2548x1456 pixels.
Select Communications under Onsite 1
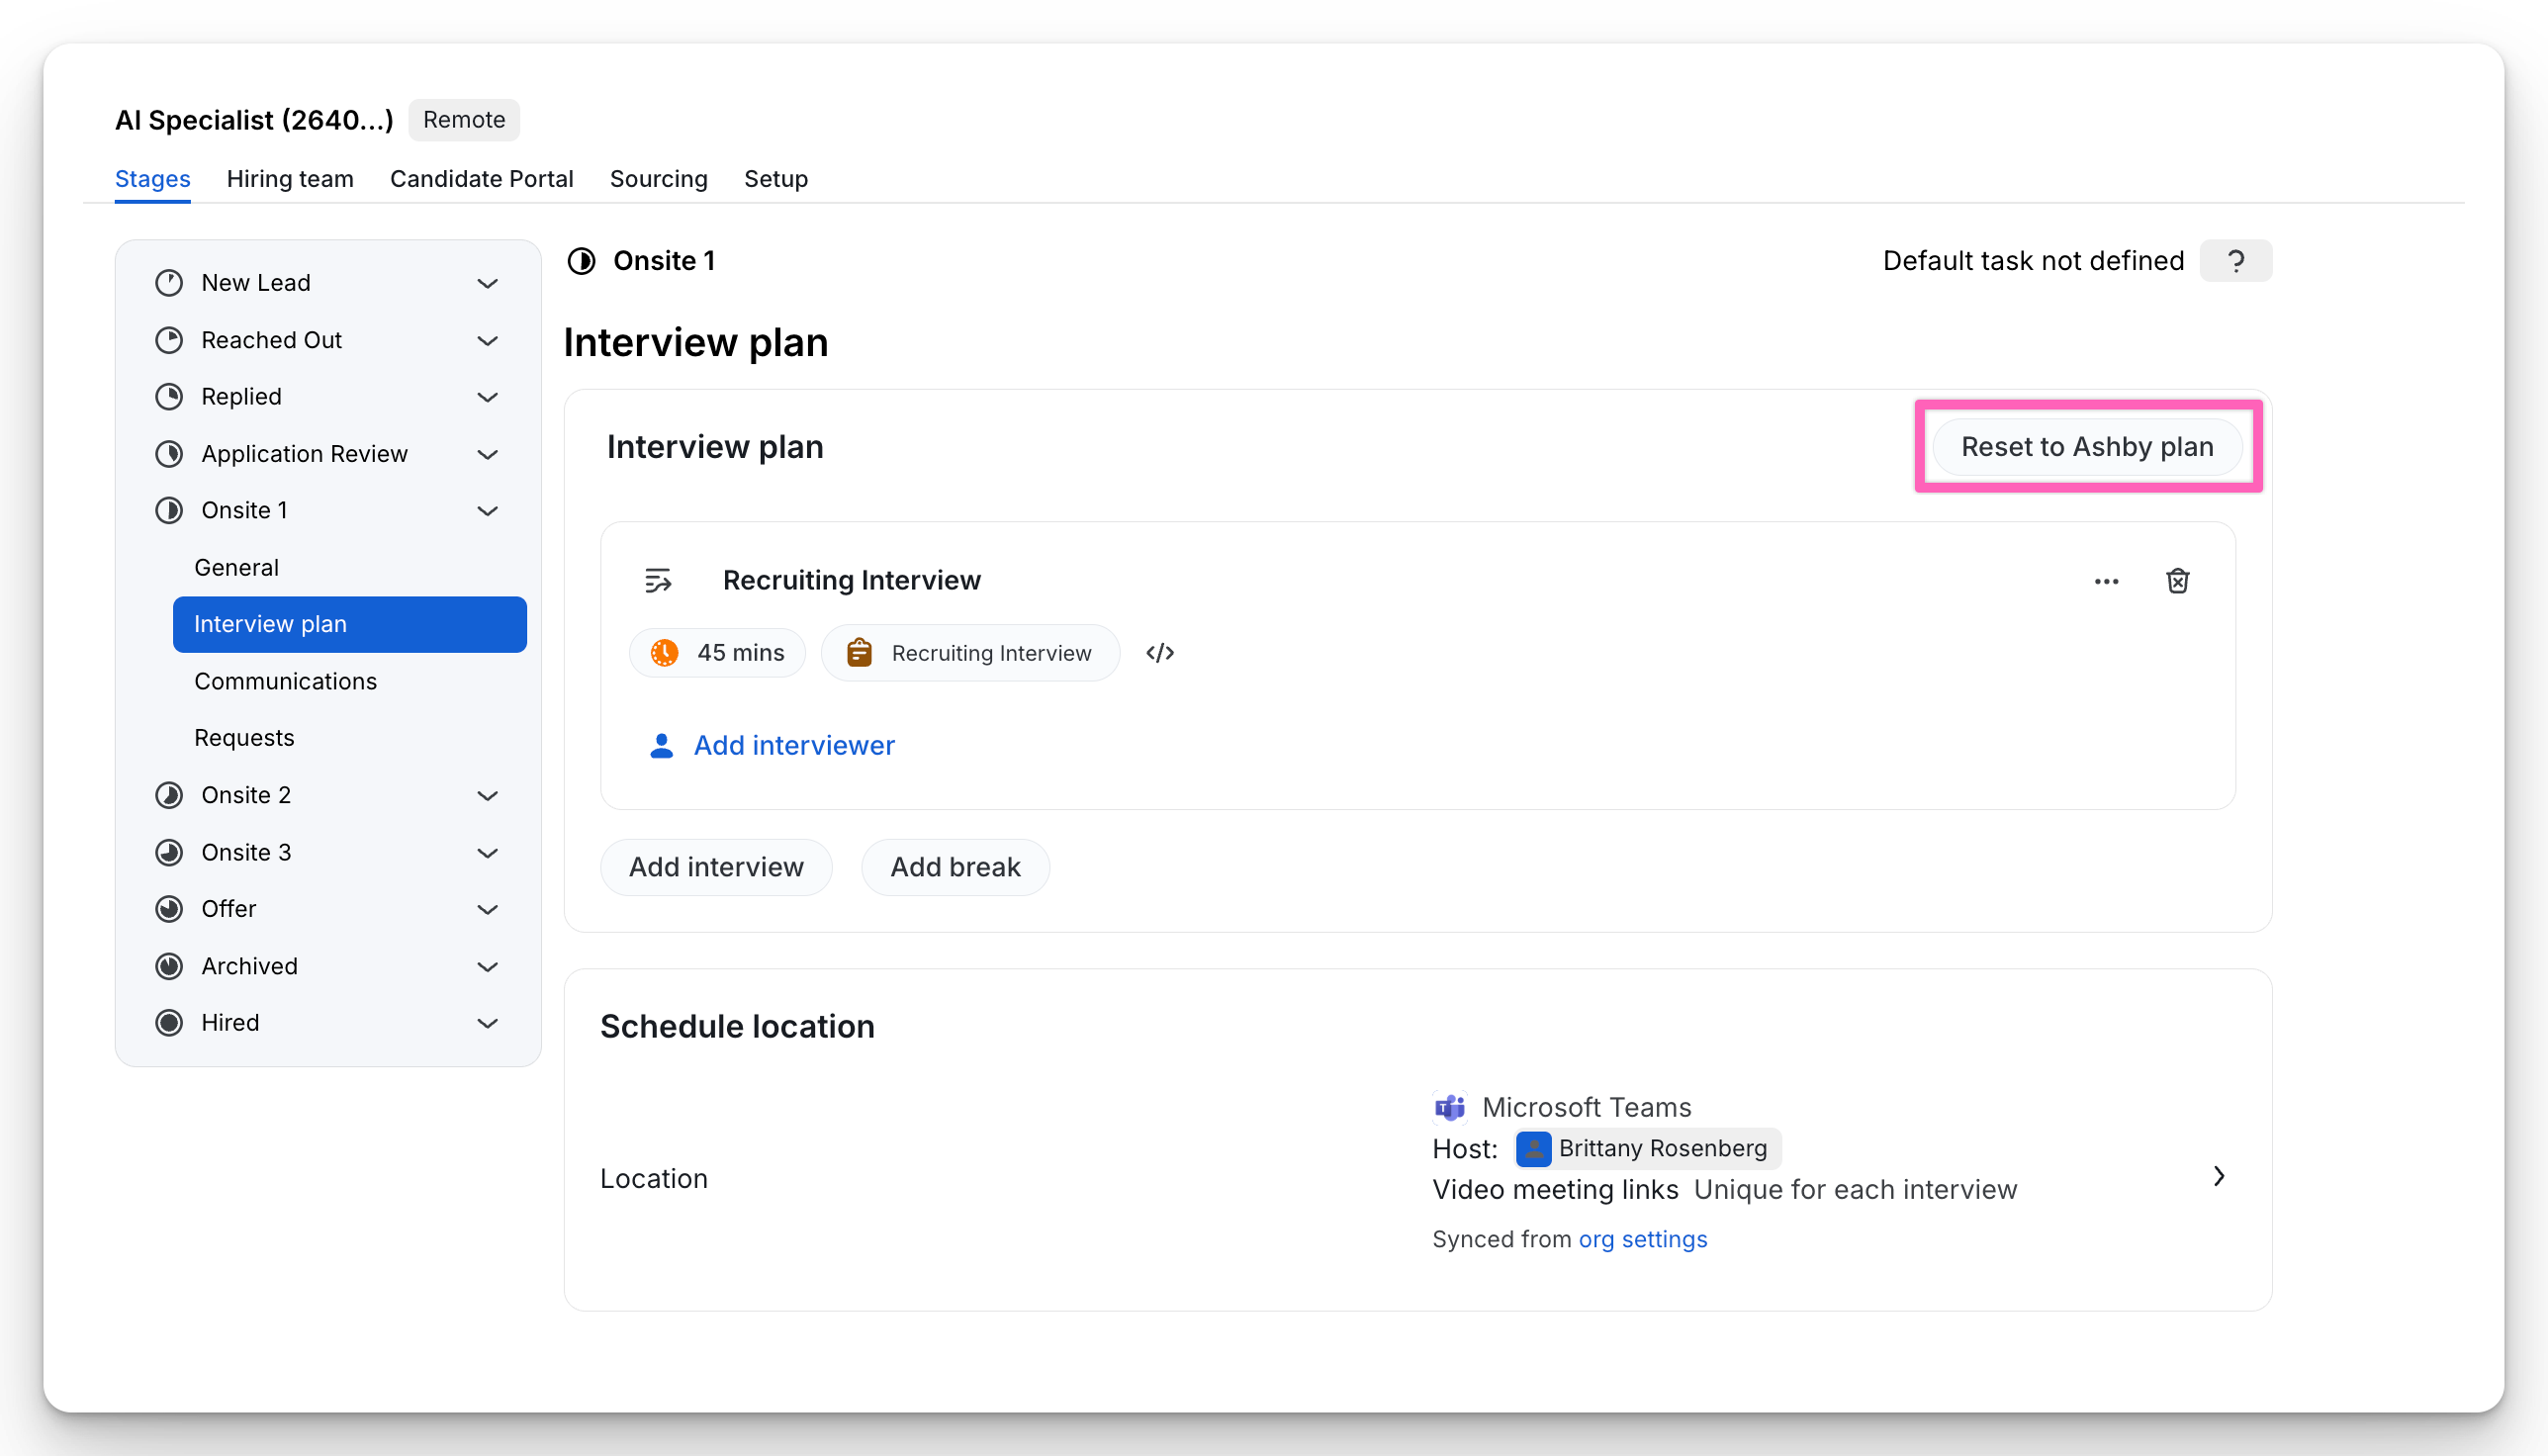click(286, 681)
